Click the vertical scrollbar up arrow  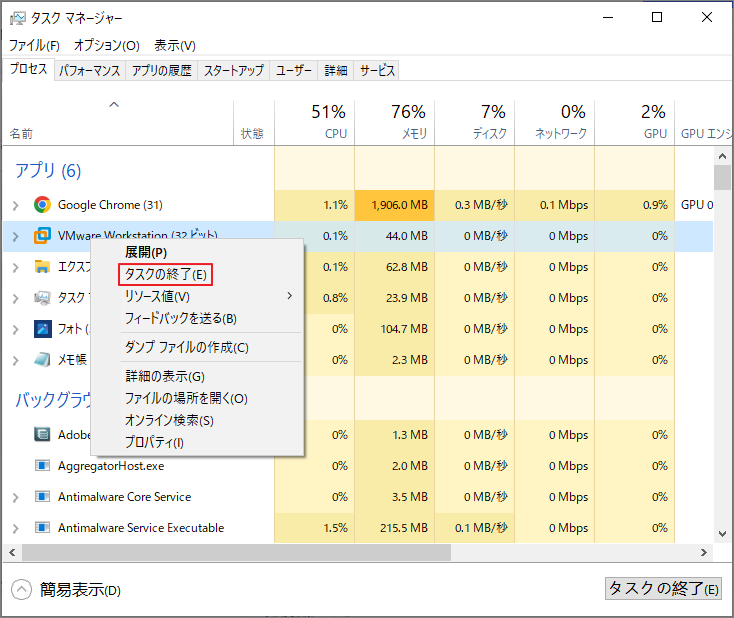(722, 156)
